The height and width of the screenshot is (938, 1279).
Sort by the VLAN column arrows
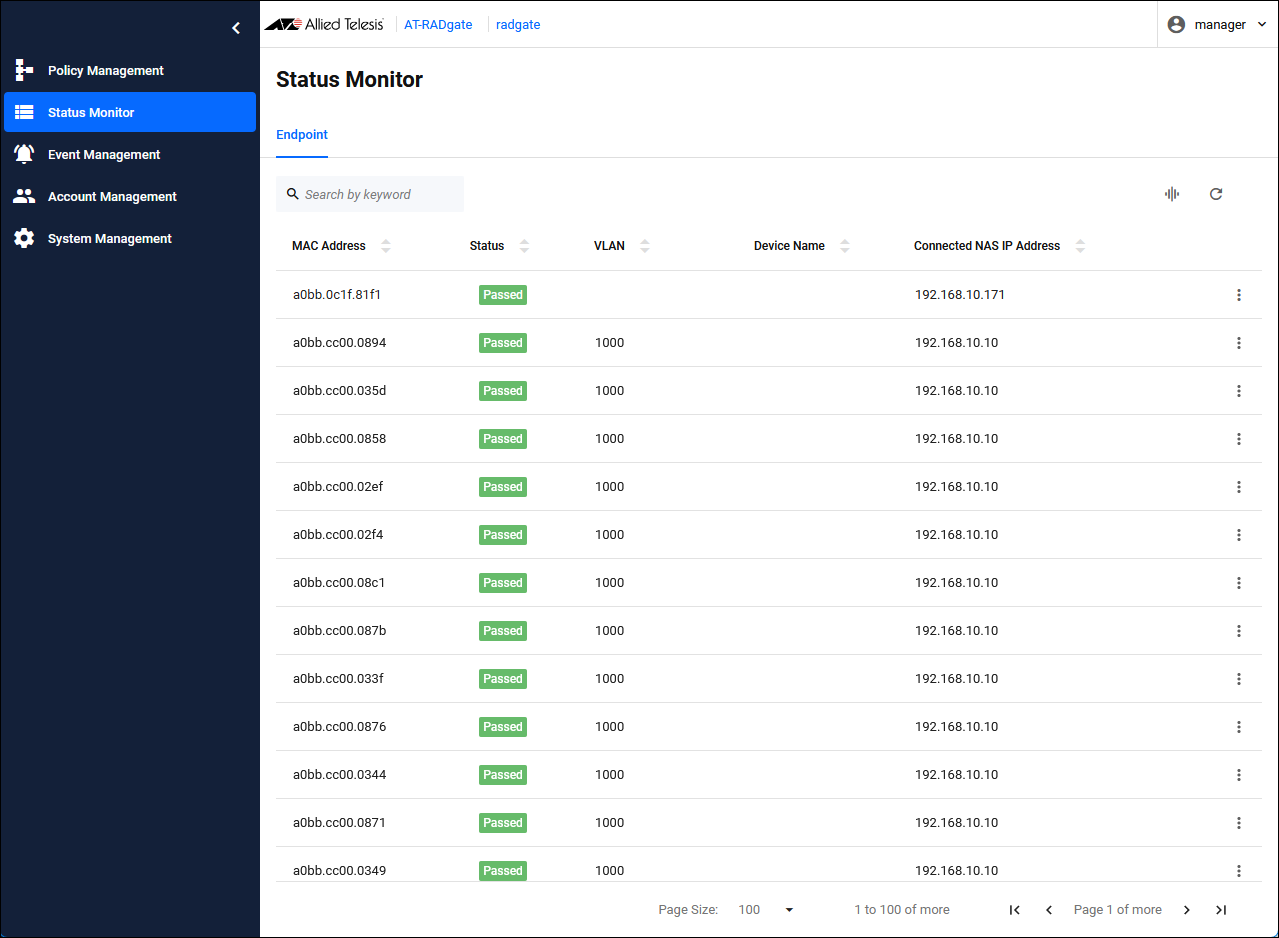pyautogui.click(x=644, y=246)
